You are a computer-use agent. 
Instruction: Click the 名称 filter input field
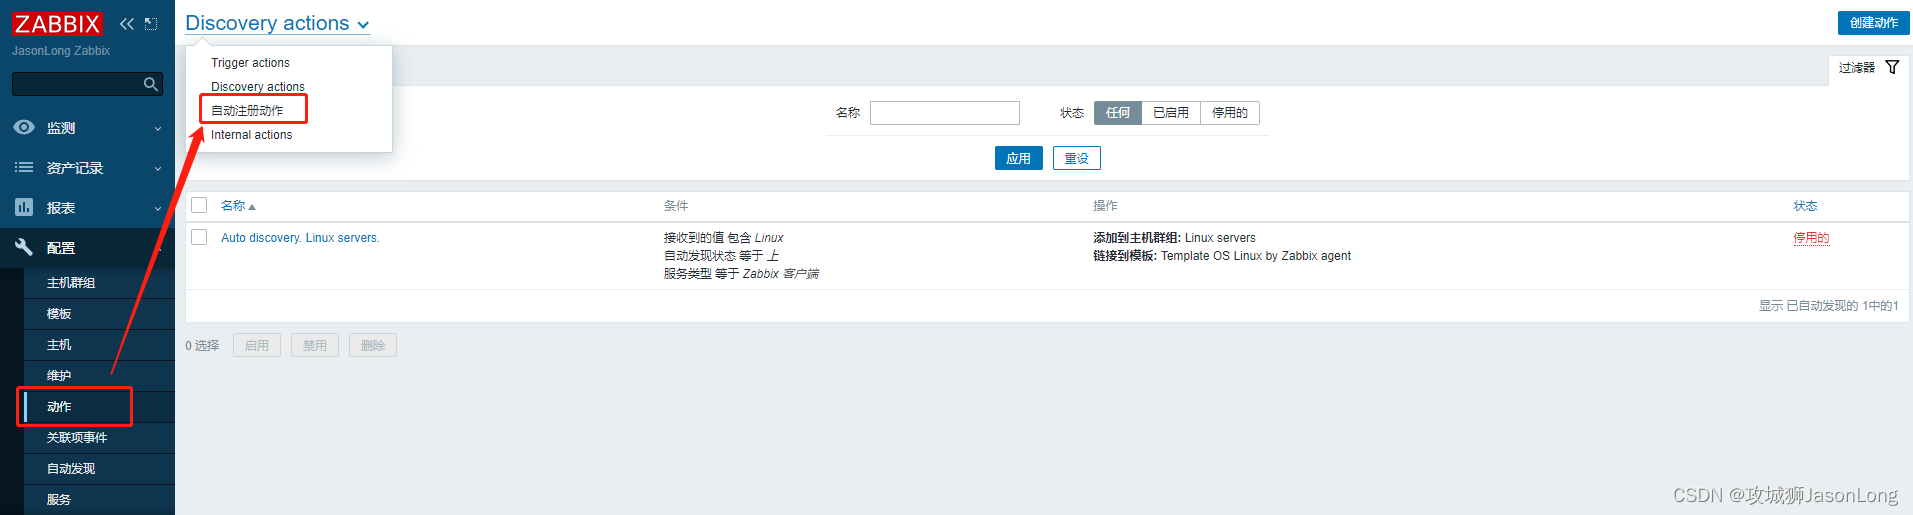click(945, 113)
